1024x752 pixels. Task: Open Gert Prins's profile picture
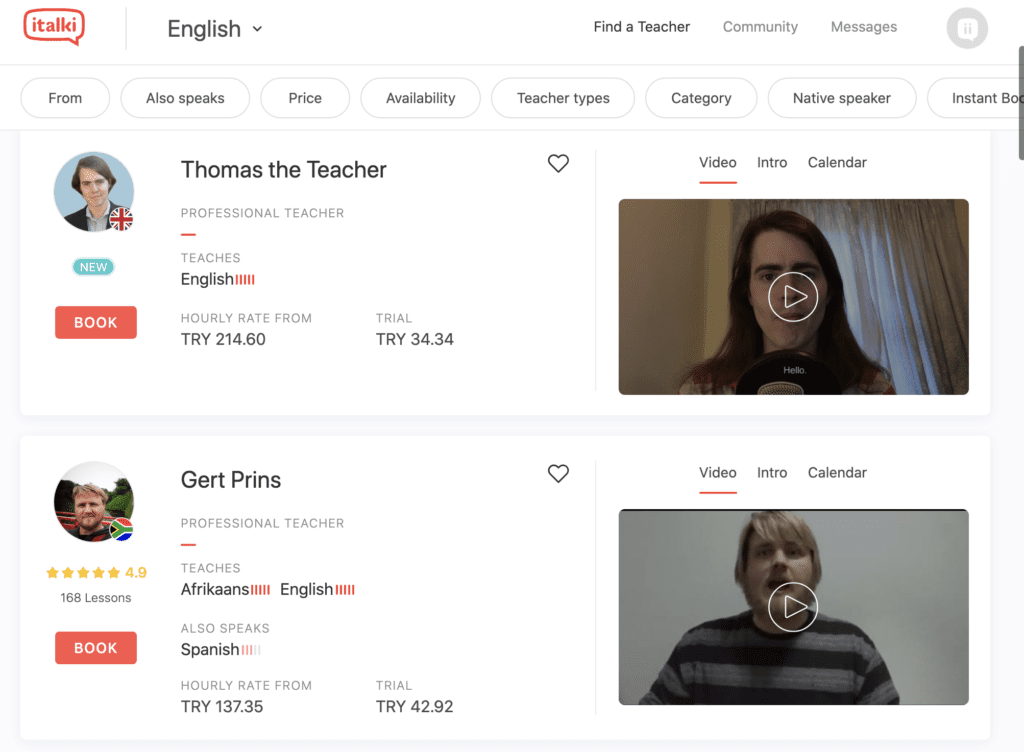[x=93, y=502]
